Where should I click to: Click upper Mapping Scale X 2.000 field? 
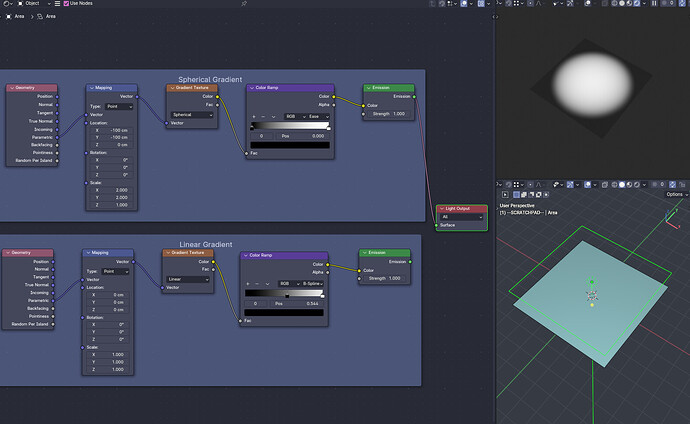point(112,190)
